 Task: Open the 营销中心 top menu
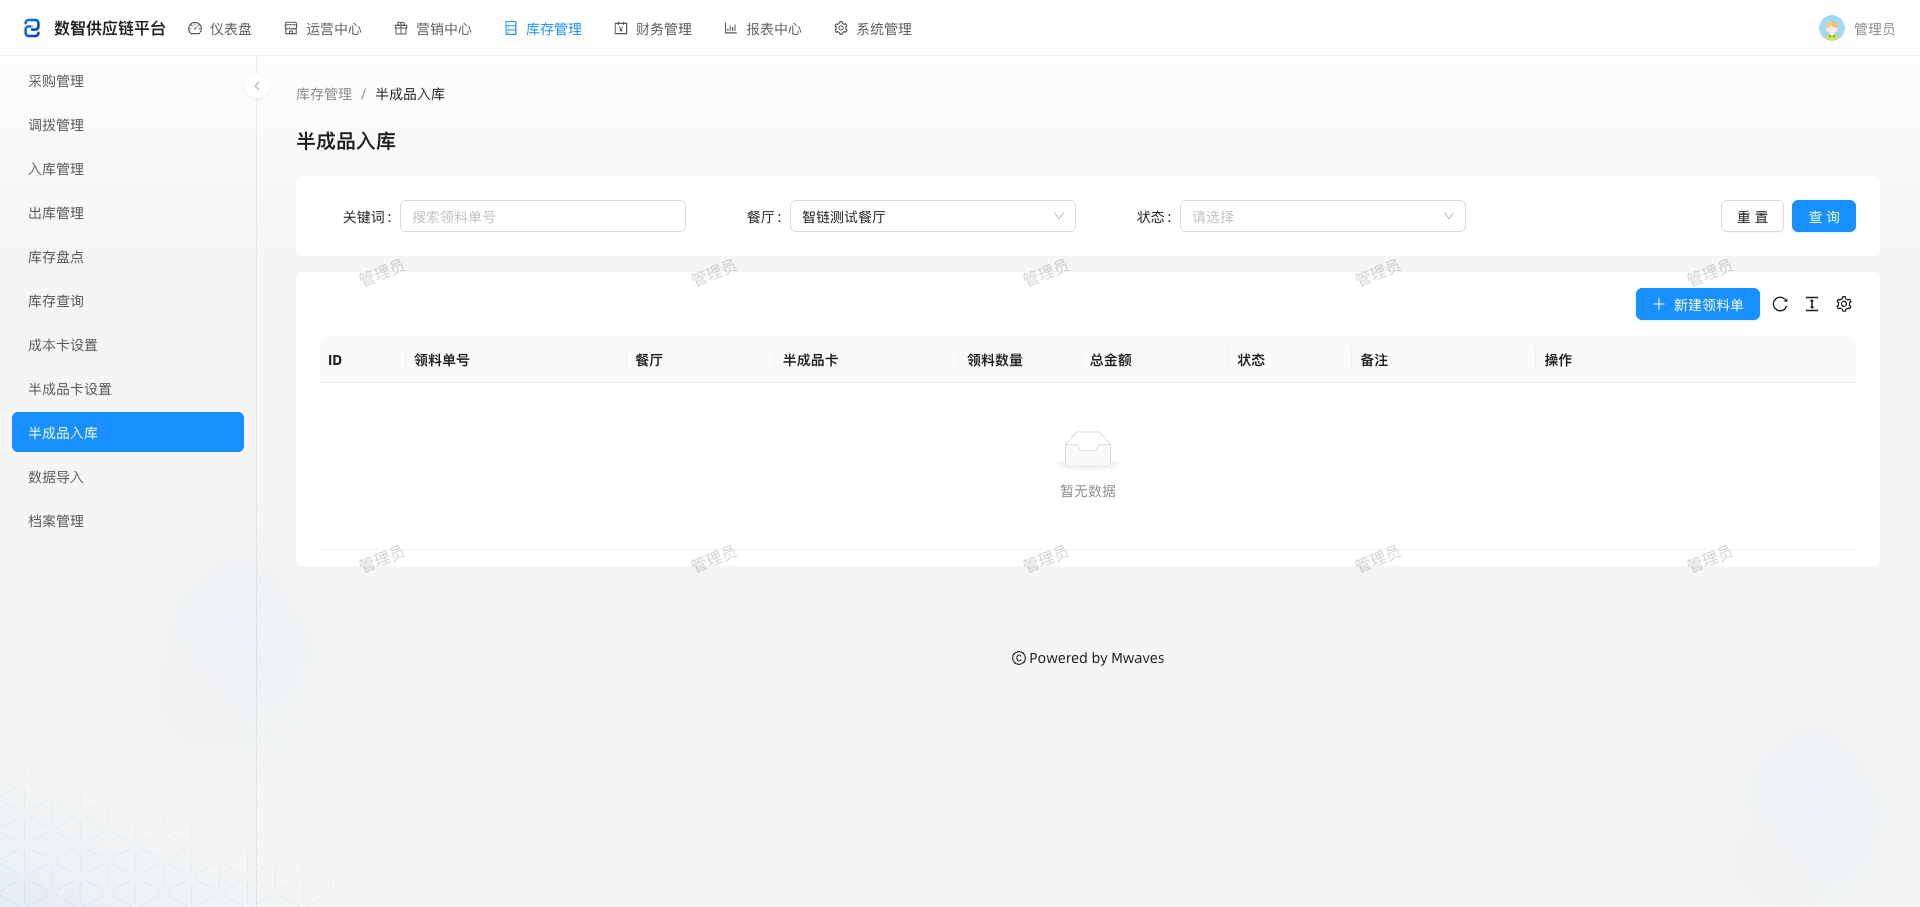(x=433, y=29)
